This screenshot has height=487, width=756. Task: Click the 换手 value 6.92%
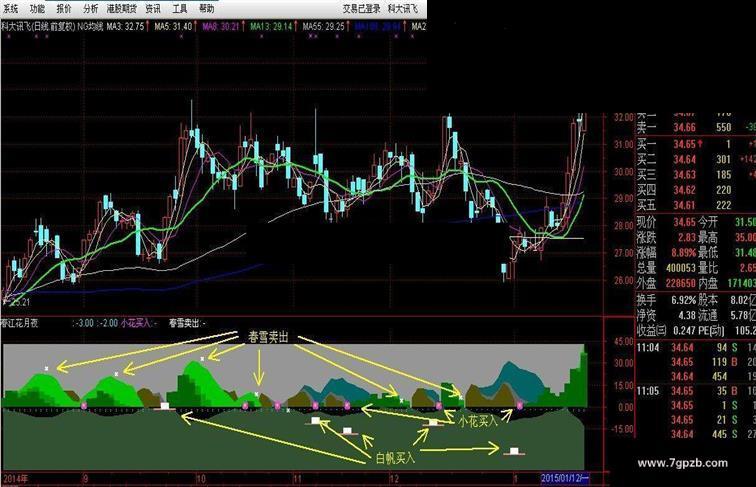pos(684,300)
